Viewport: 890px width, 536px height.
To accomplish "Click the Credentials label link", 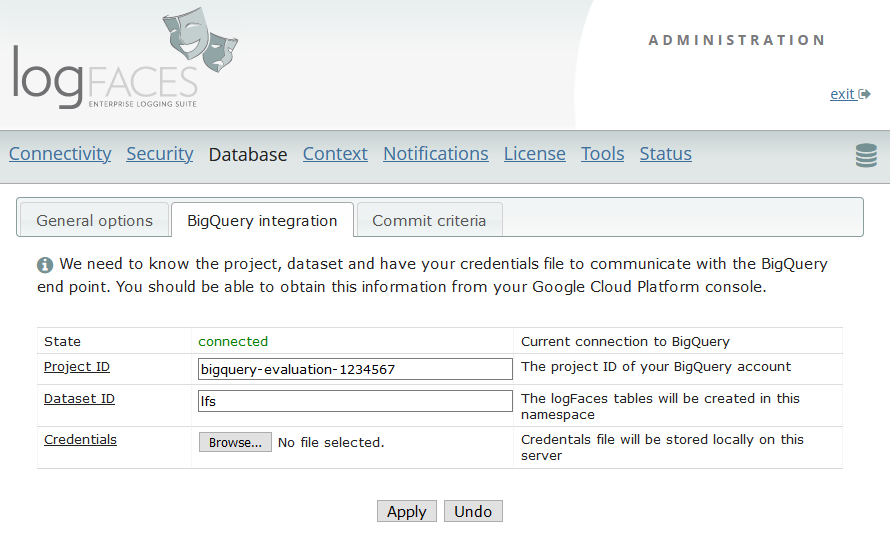I will 81,439.
